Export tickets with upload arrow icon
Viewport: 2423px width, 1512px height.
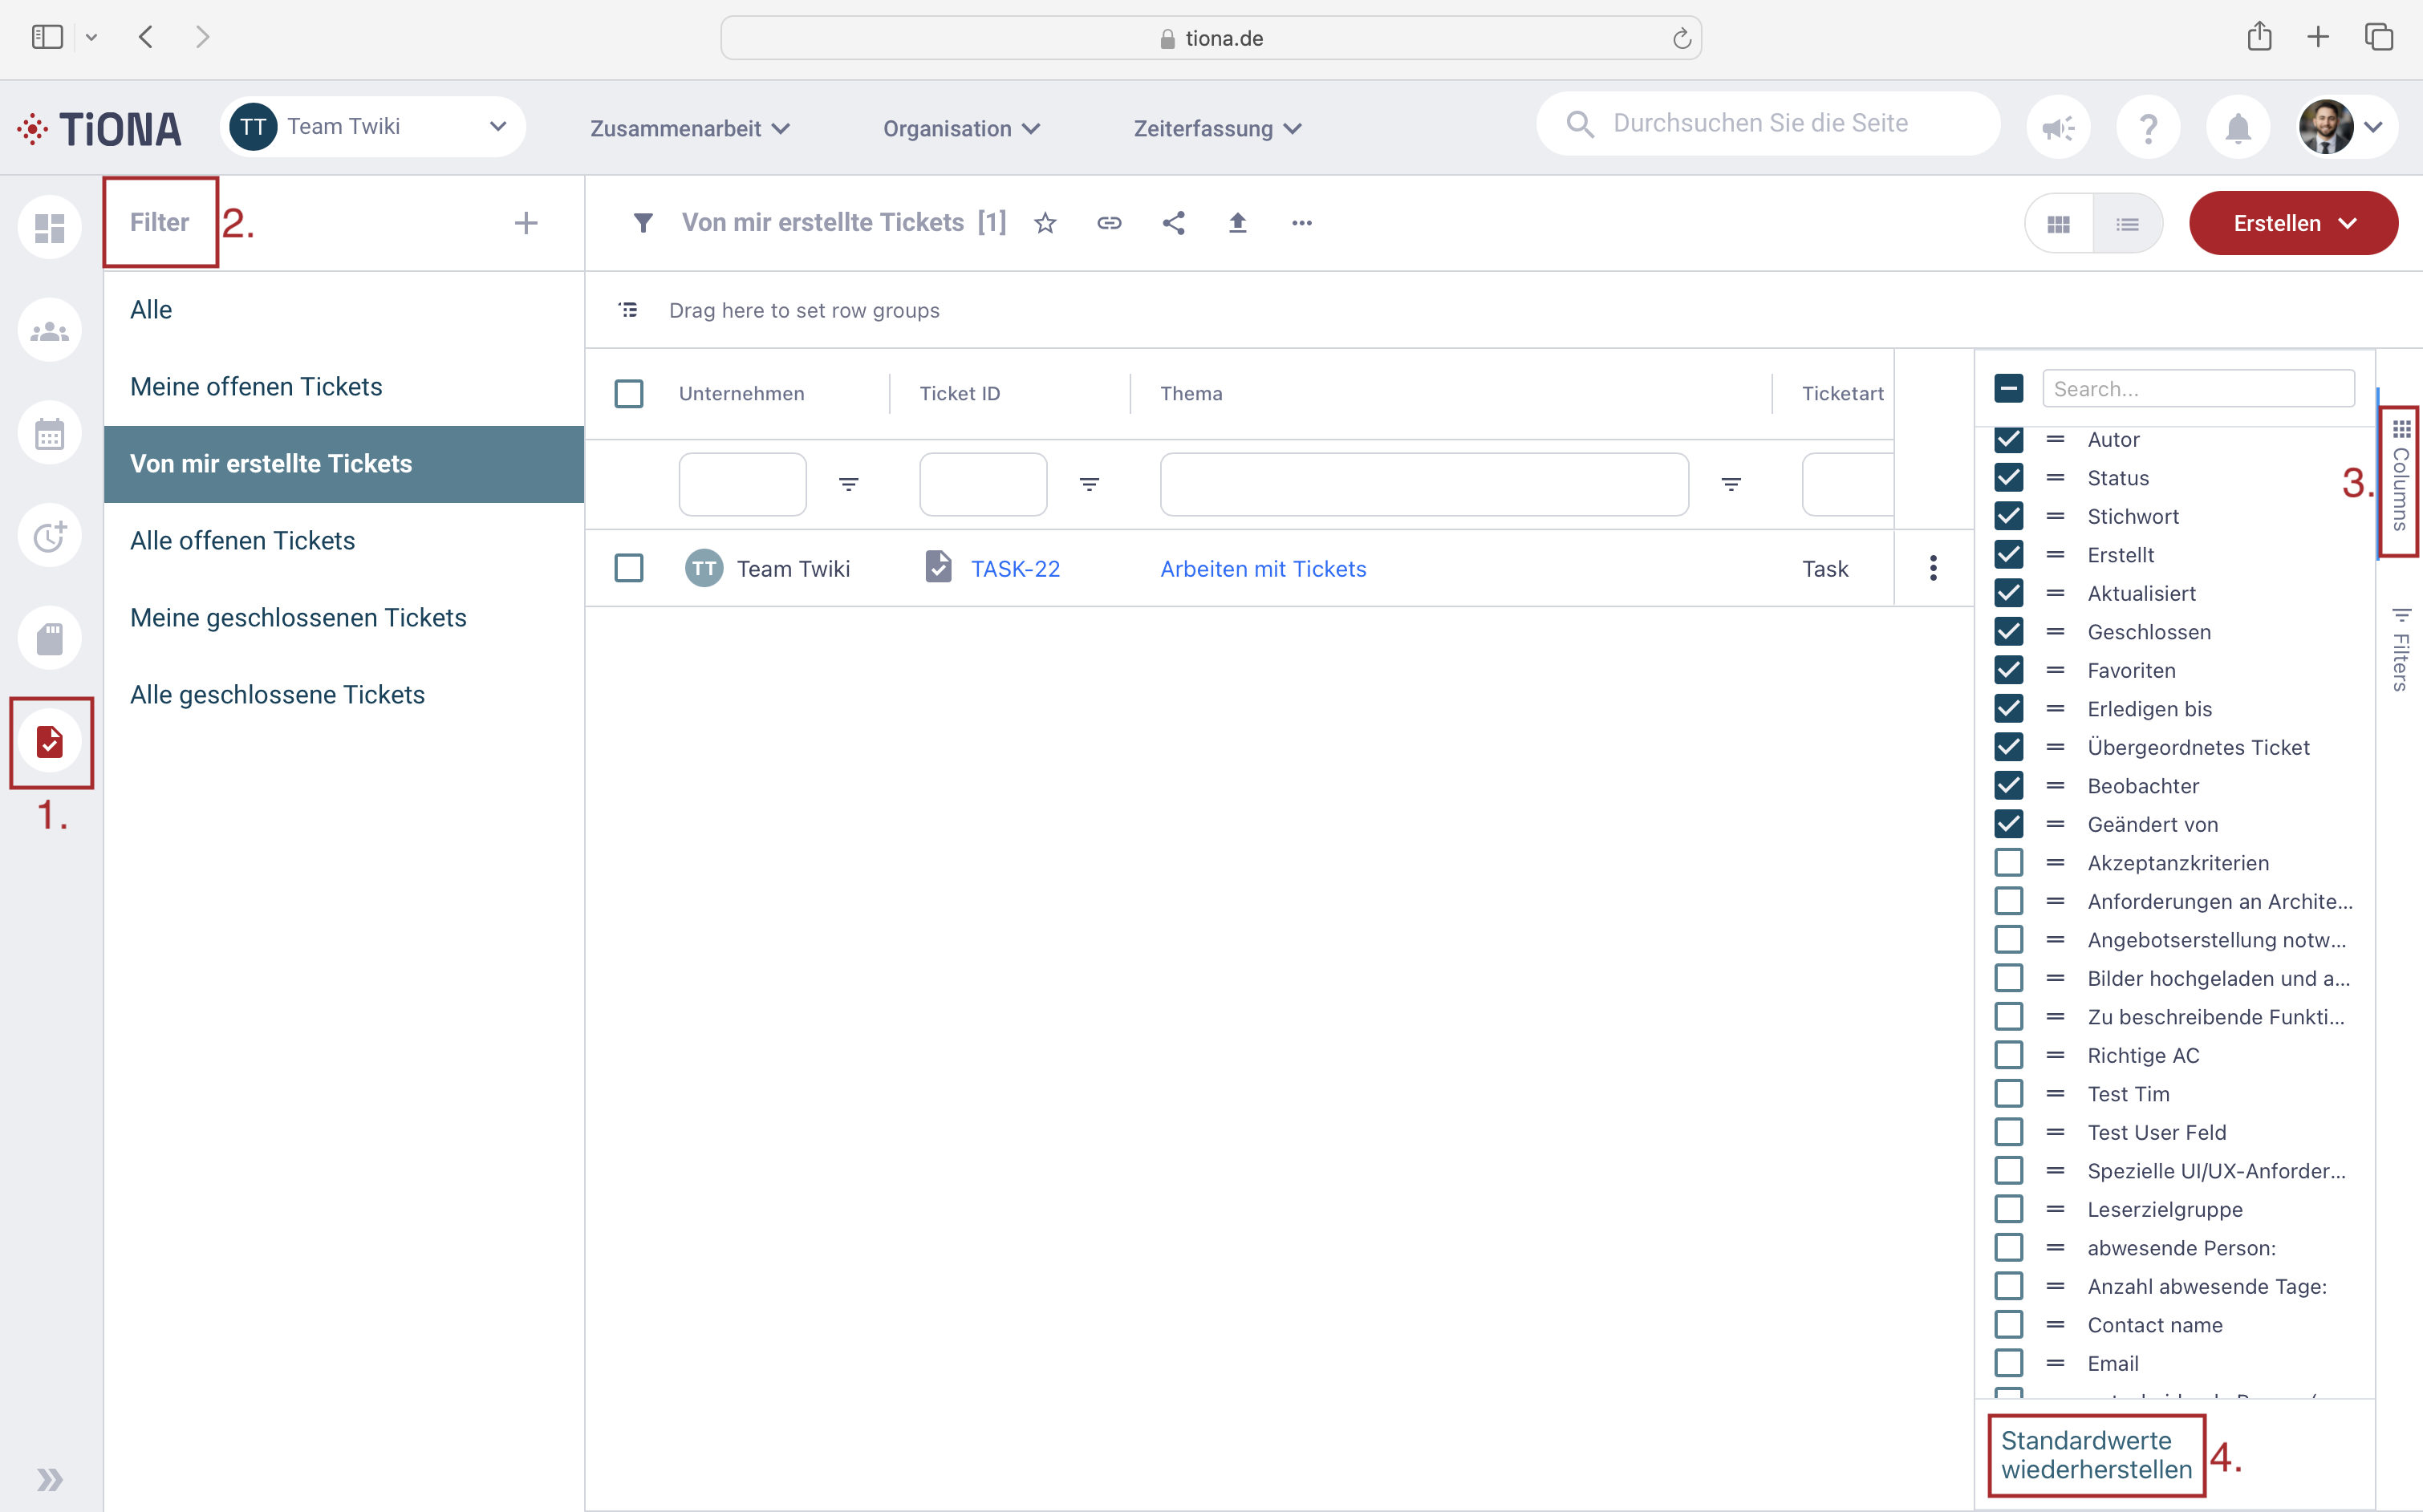pyautogui.click(x=1238, y=223)
